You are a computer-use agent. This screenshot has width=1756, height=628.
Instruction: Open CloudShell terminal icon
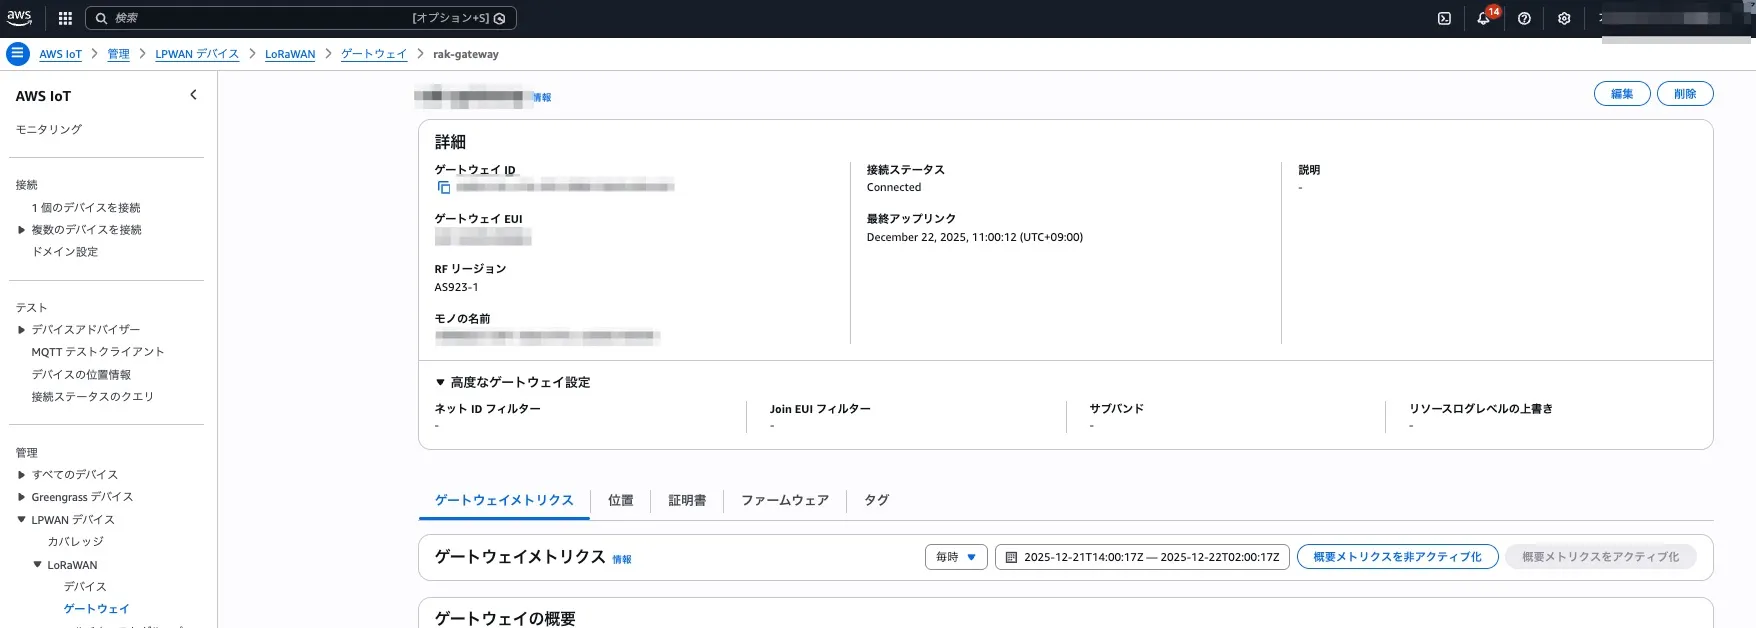(x=1444, y=18)
